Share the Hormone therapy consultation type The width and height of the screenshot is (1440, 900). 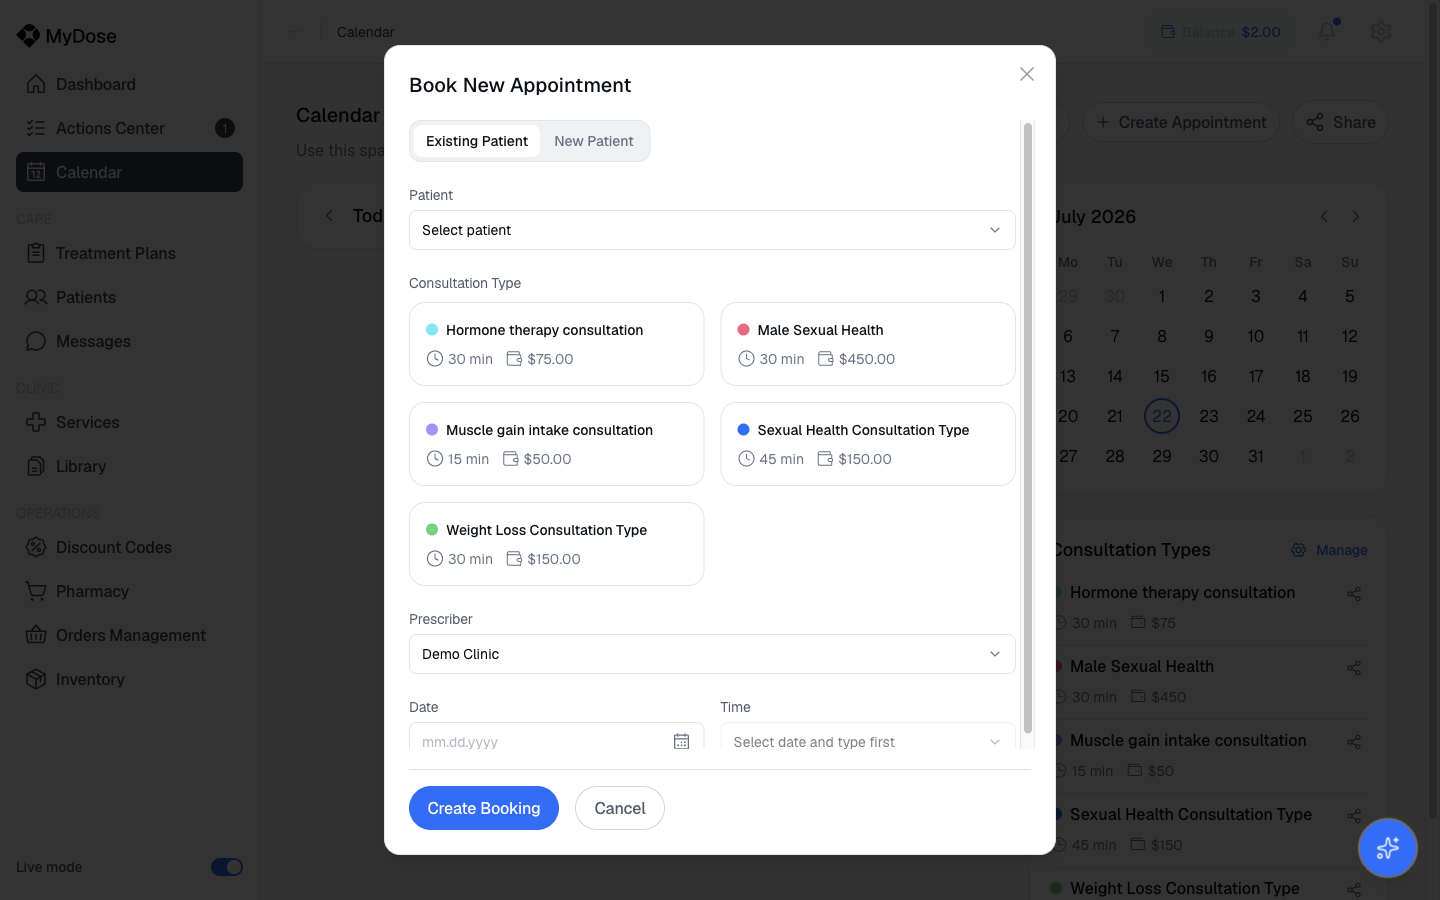coord(1354,594)
